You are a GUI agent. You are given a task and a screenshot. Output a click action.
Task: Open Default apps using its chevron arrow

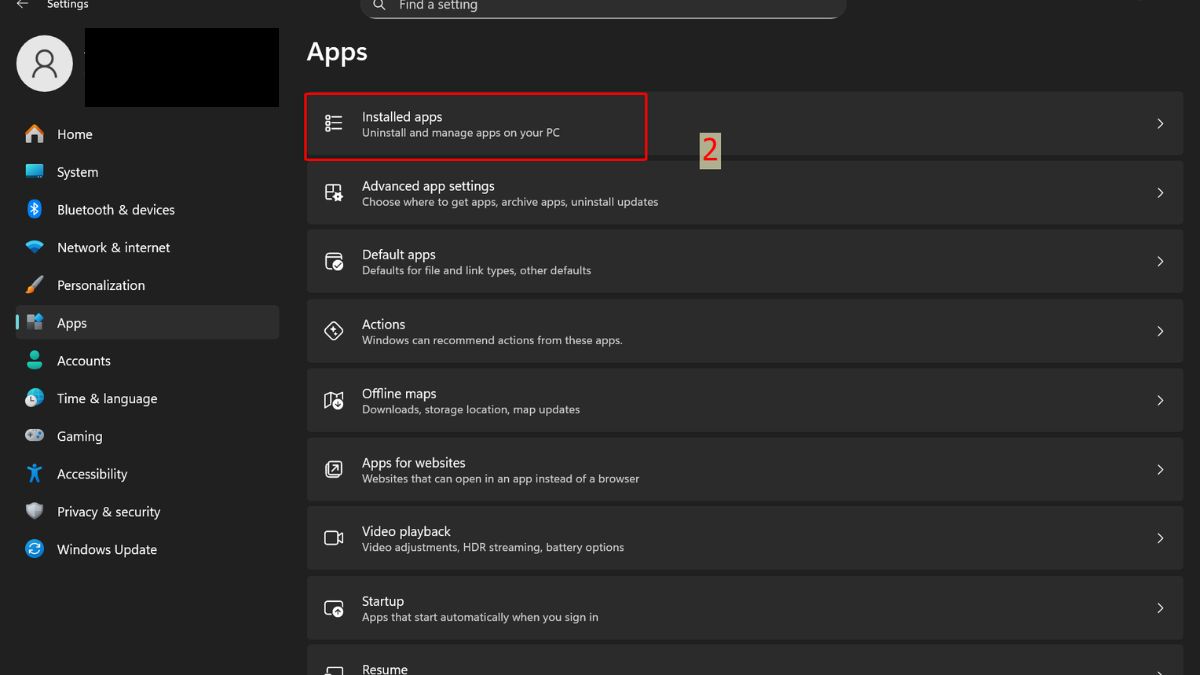[x=1160, y=262]
